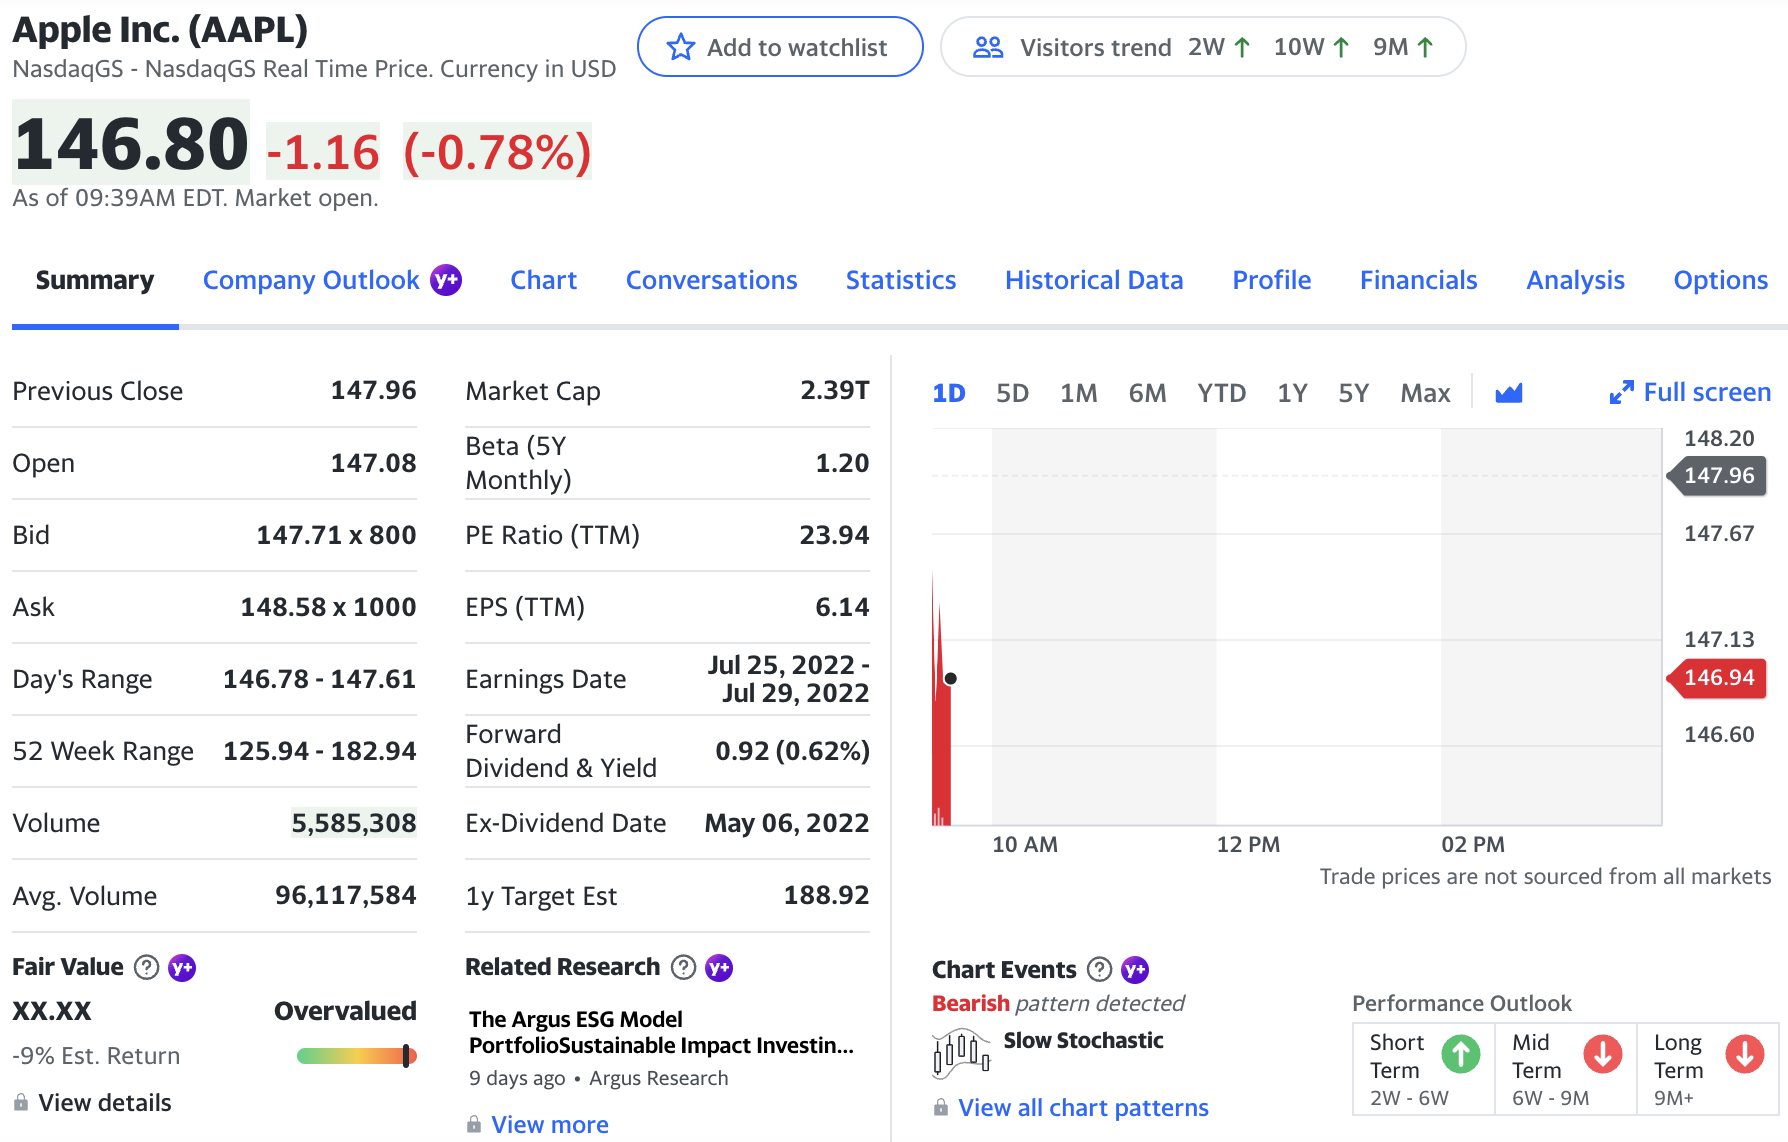The height and width of the screenshot is (1142, 1788).
Task: Click the Short Term green up arrow
Action: [x=1461, y=1054]
